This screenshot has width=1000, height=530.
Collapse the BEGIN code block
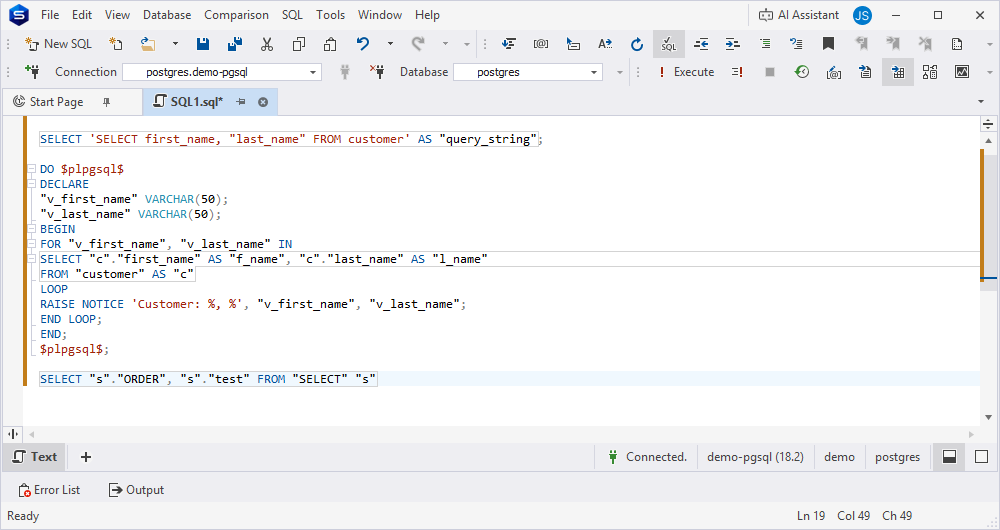[x=31, y=229]
